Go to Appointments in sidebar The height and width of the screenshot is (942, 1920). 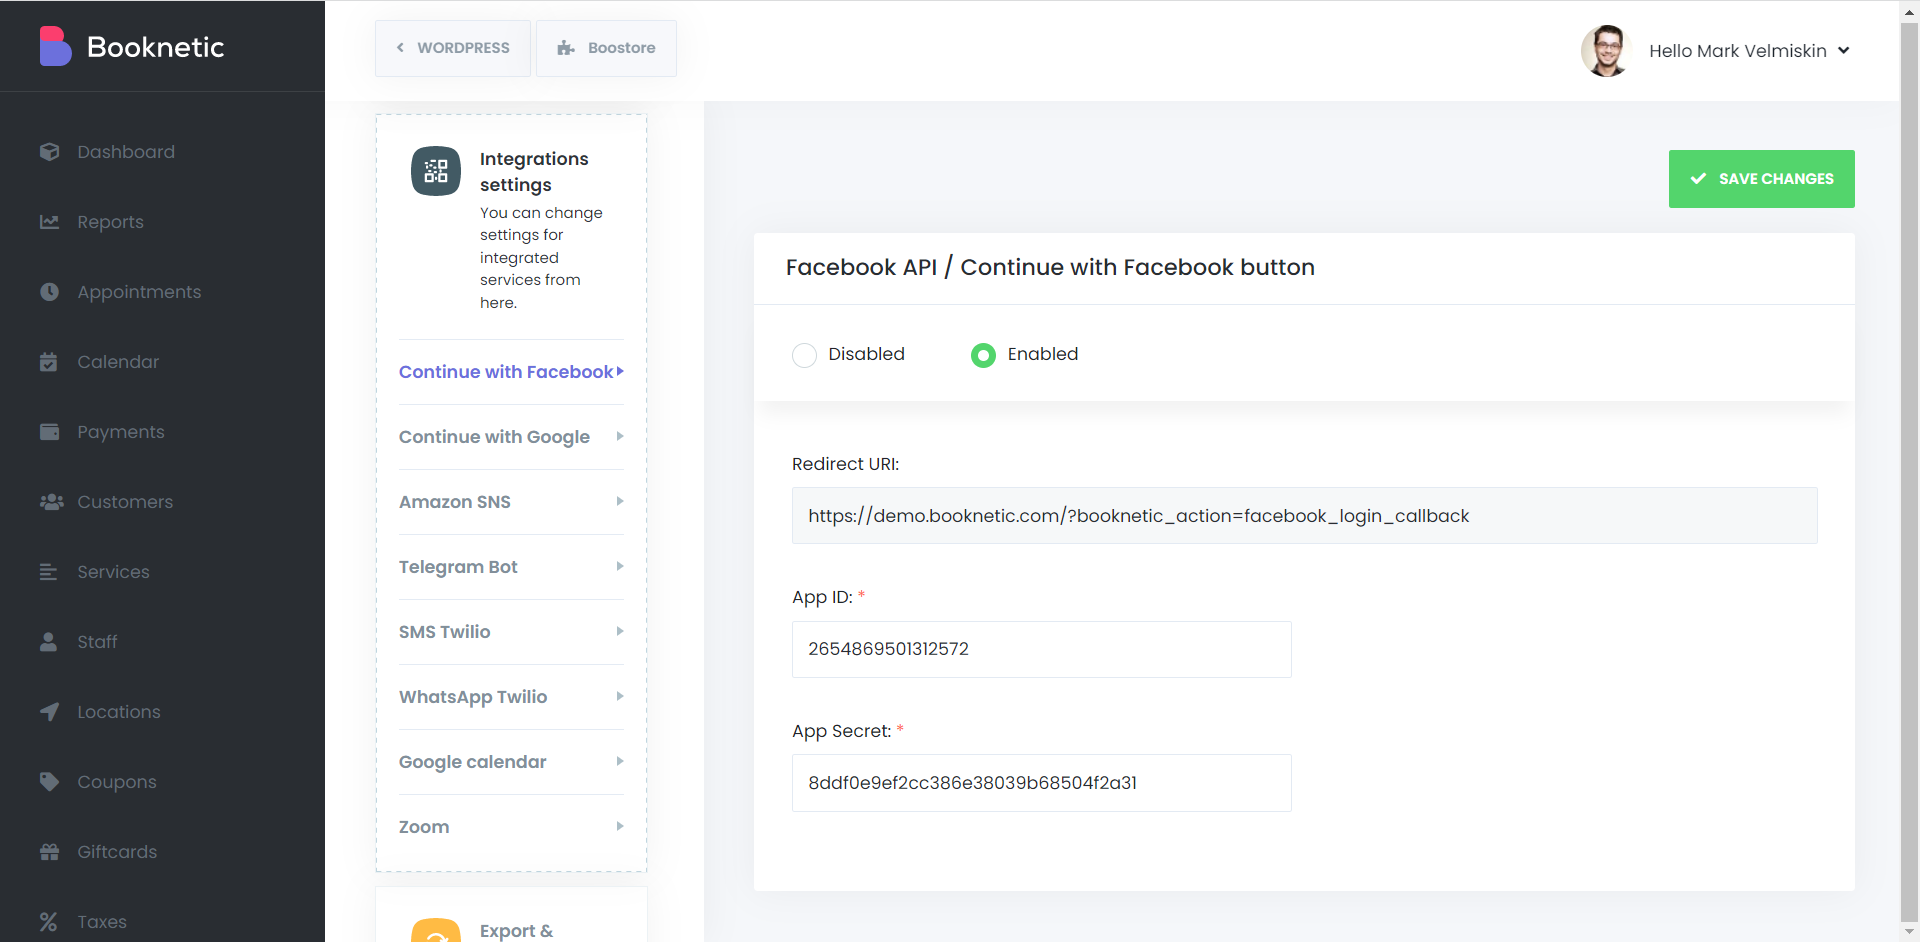pos(139,292)
